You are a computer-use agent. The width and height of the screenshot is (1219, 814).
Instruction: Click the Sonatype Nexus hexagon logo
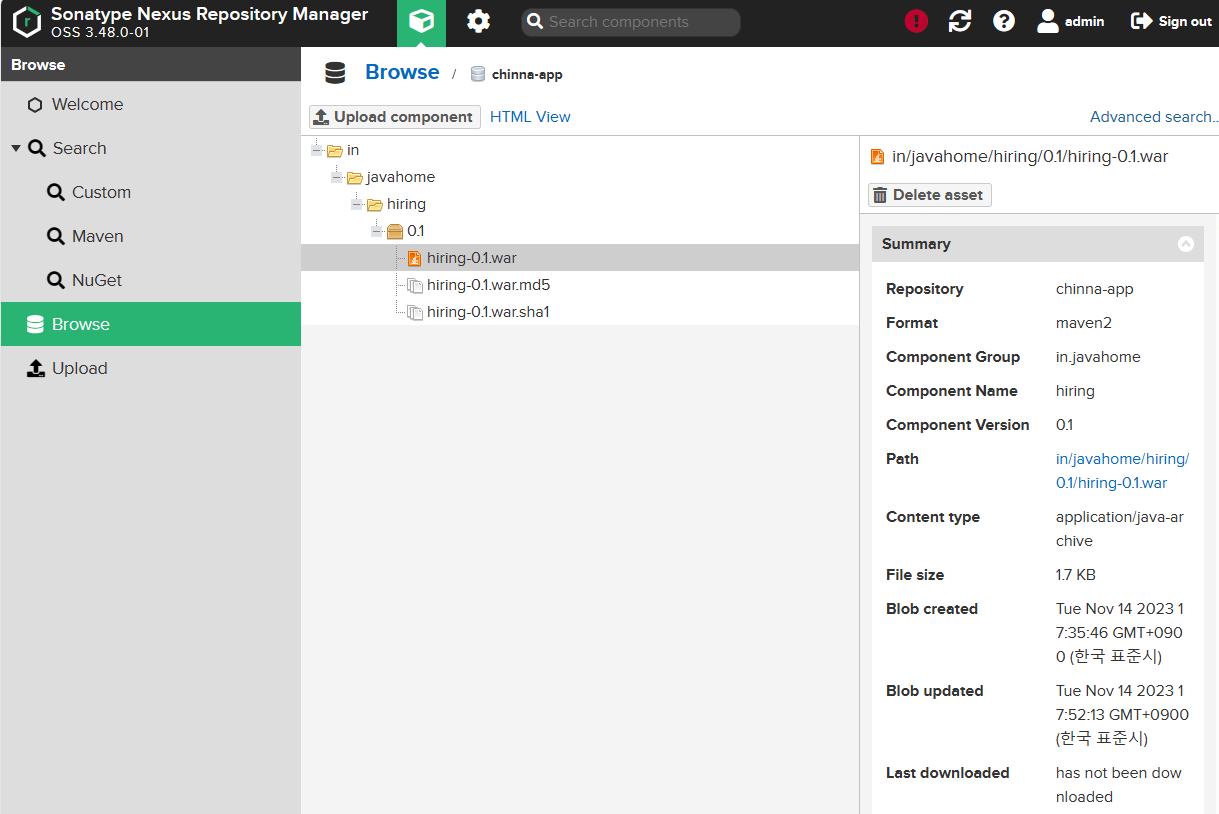pos(27,22)
